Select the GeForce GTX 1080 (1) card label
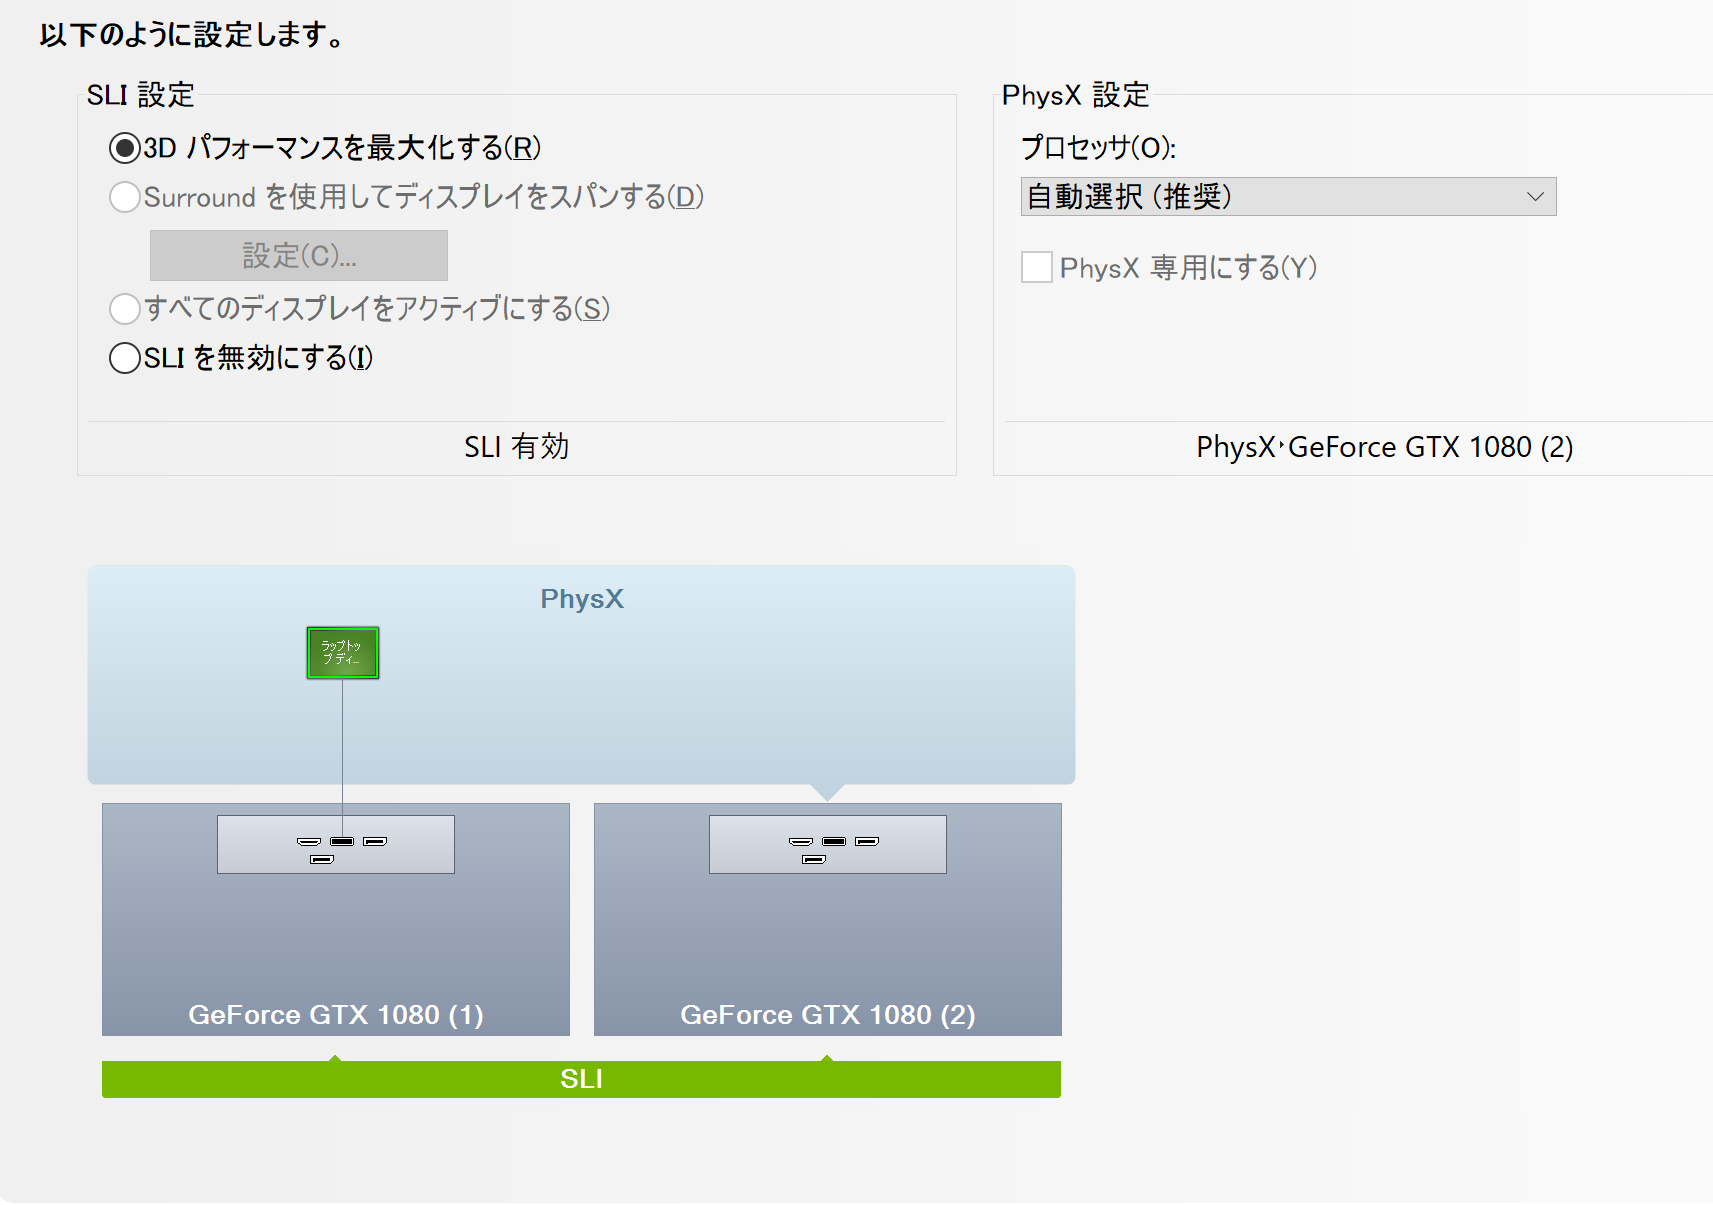Screen dimensions: 1713x1205 335,1015
